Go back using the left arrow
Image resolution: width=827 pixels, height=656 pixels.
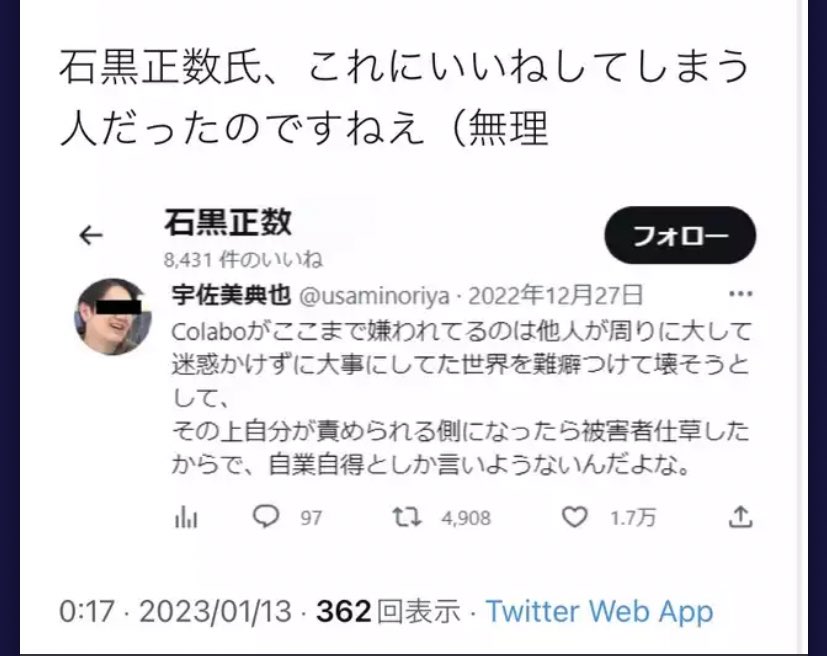(91, 235)
